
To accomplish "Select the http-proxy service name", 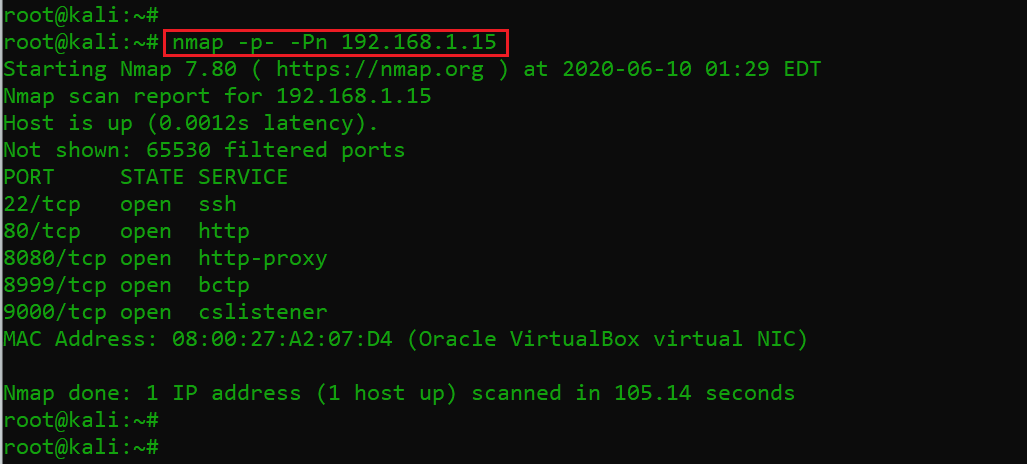I will (x=262, y=259).
